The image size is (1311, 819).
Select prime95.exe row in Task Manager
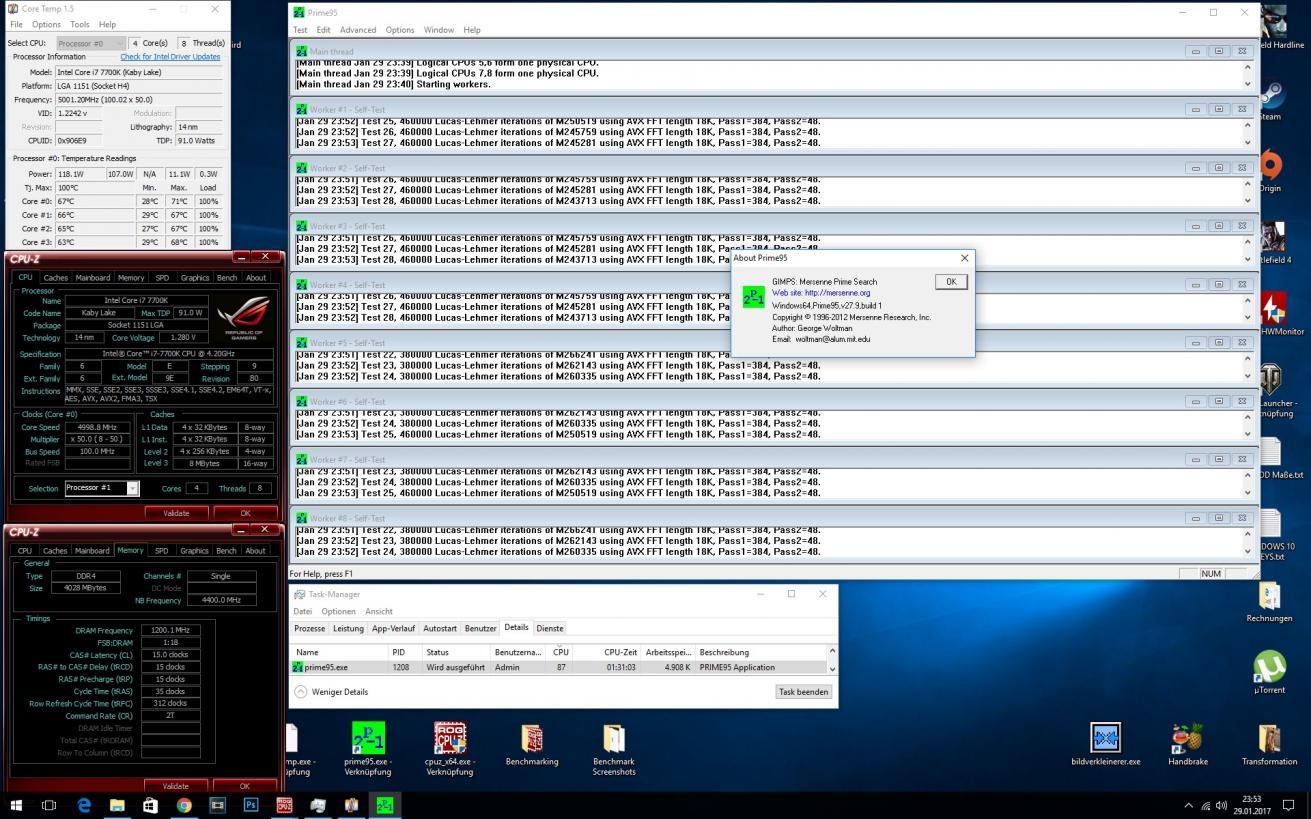point(559,667)
